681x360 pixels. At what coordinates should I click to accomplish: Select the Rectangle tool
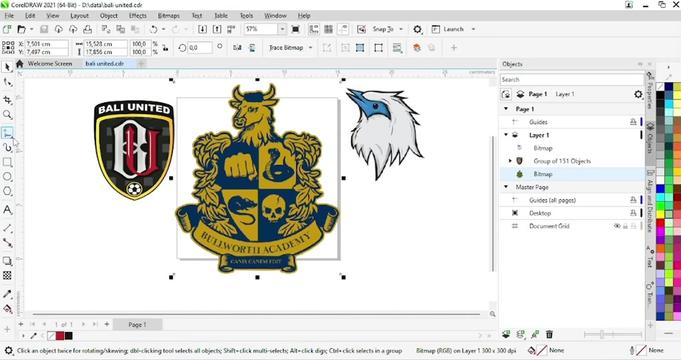click(7, 162)
